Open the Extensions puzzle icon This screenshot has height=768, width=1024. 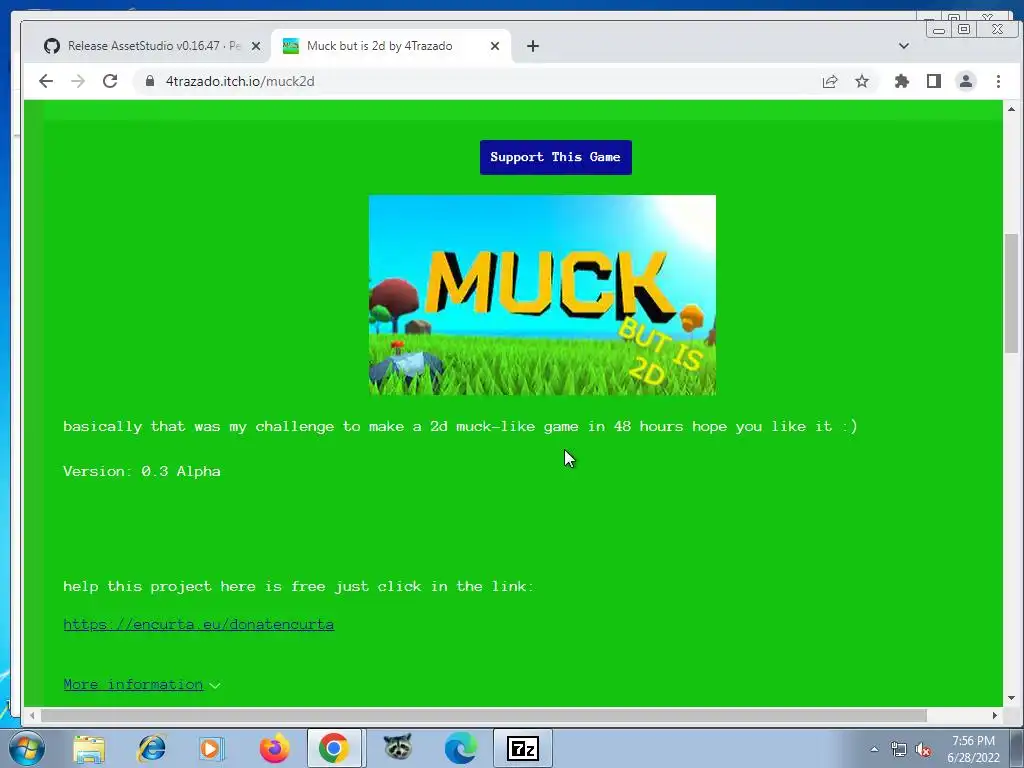tap(902, 81)
